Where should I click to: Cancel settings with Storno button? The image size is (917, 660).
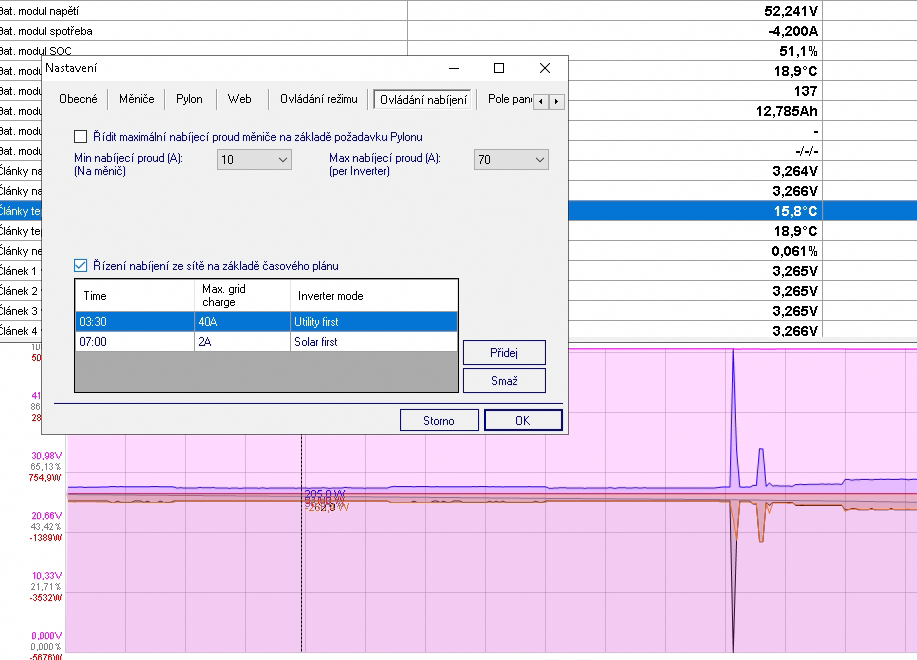pyautogui.click(x=438, y=421)
